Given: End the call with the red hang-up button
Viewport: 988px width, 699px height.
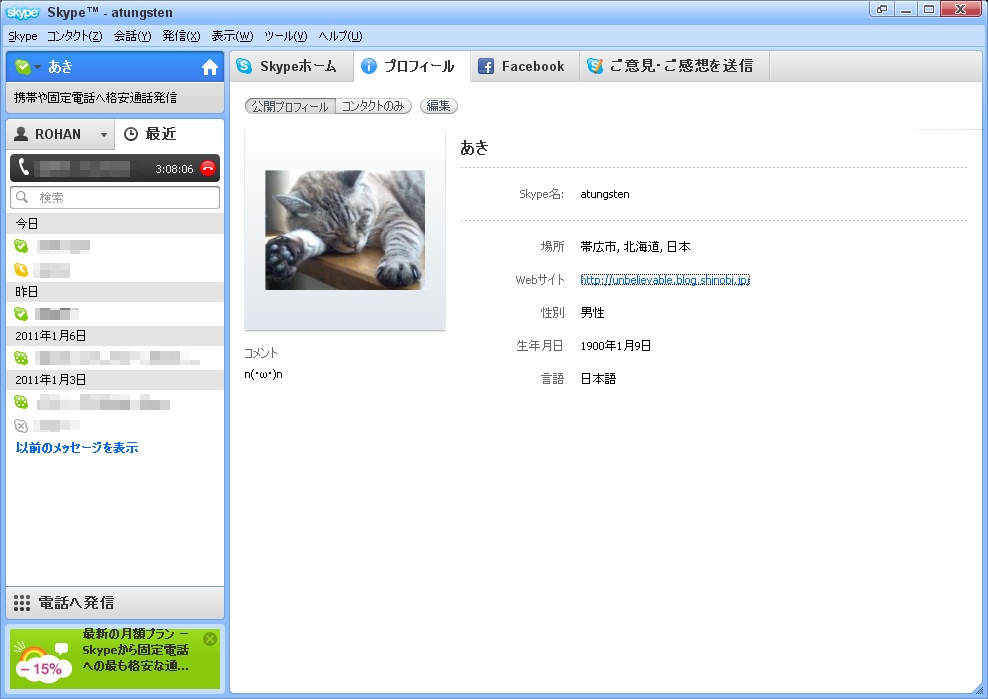Looking at the screenshot, I should tap(208, 168).
